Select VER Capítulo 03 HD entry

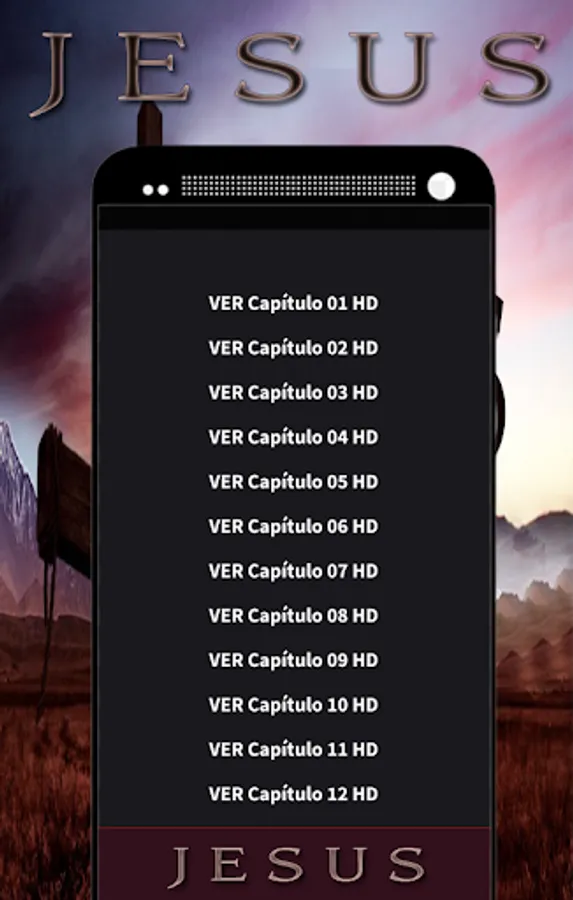point(293,393)
